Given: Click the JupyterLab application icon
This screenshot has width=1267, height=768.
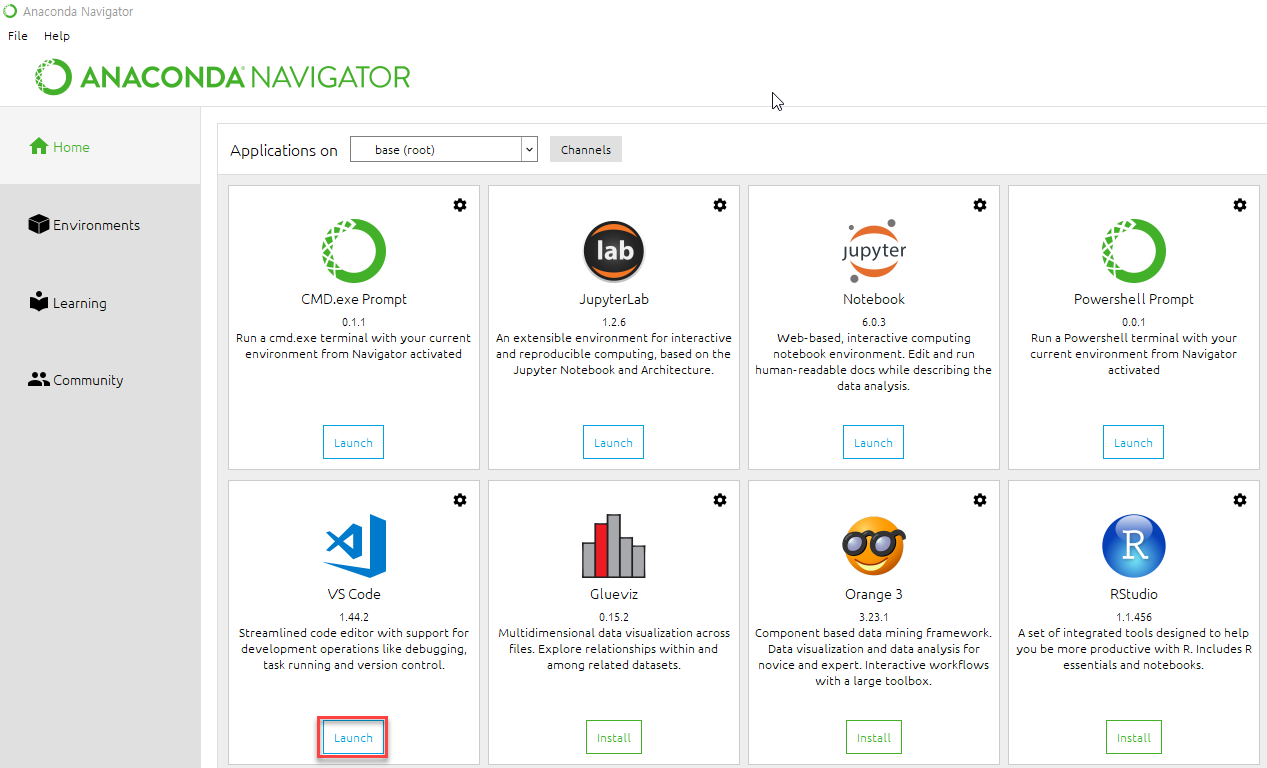Looking at the screenshot, I should 614,251.
